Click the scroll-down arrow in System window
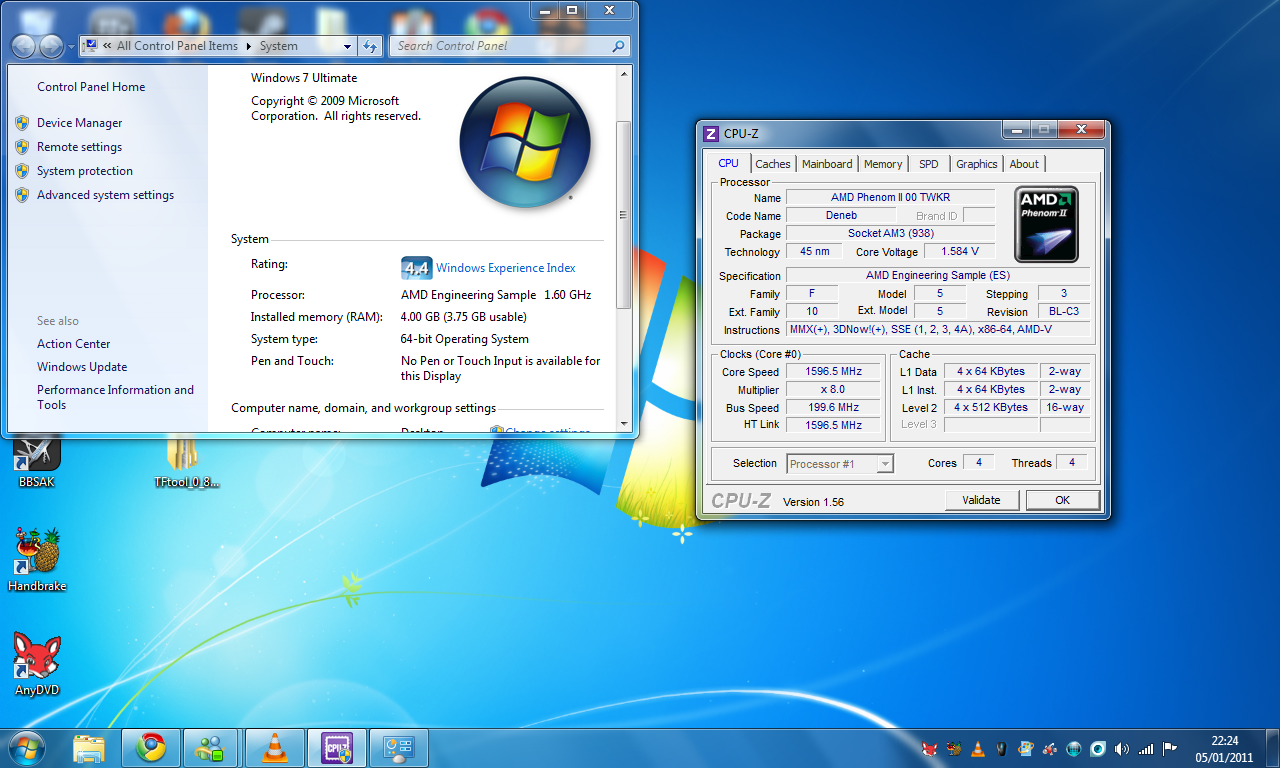 click(624, 424)
